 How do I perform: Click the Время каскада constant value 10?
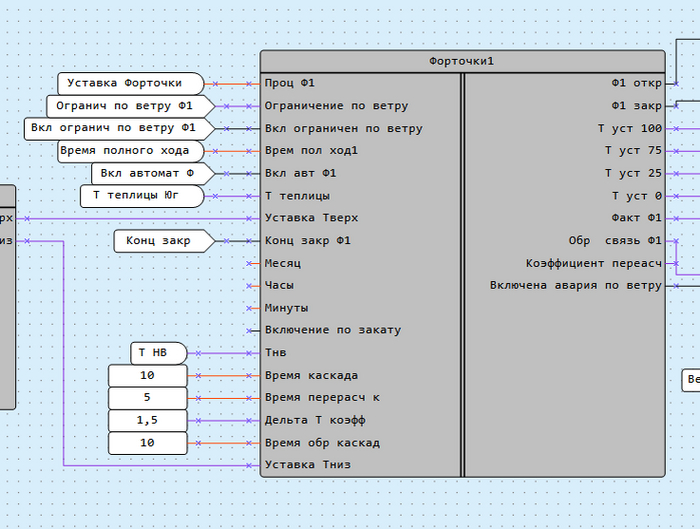[x=147, y=375]
